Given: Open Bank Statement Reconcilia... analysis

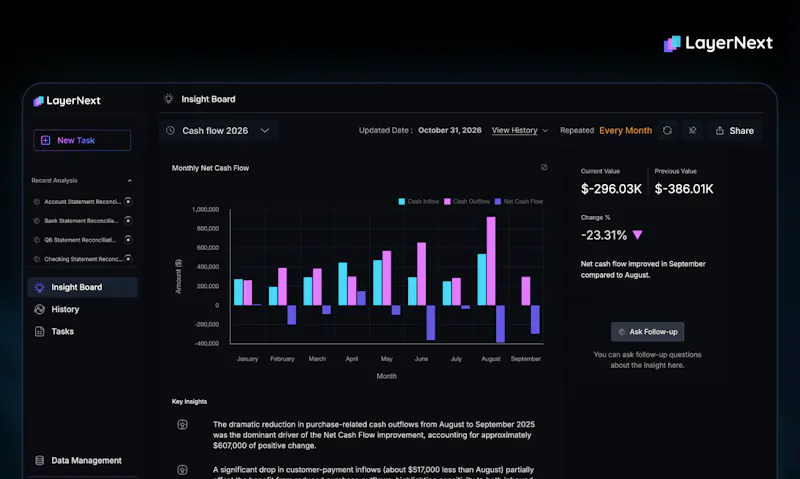Looking at the screenshot, I should [x=82, y=221].
